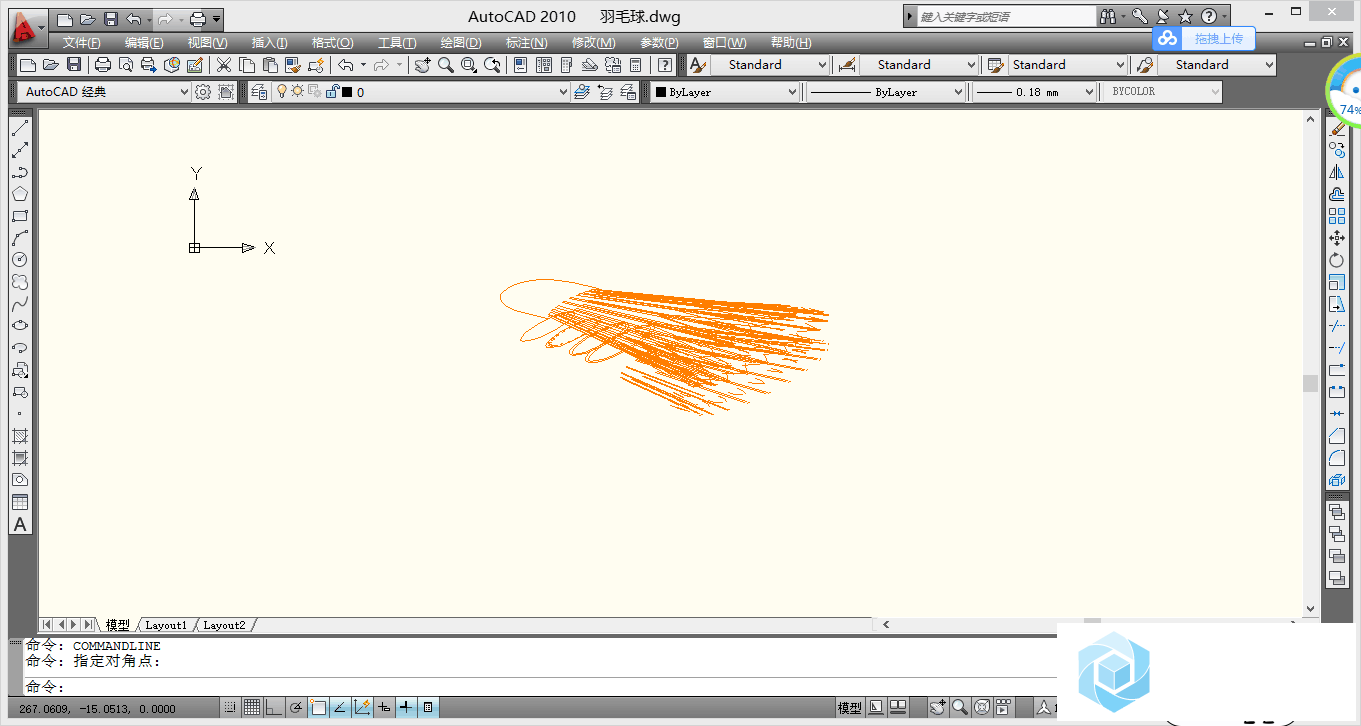Image resolution: width=1361 pixels, height=726 pixels.
Task: Select the Rectangle draw tool
Action: click(20, 216)
